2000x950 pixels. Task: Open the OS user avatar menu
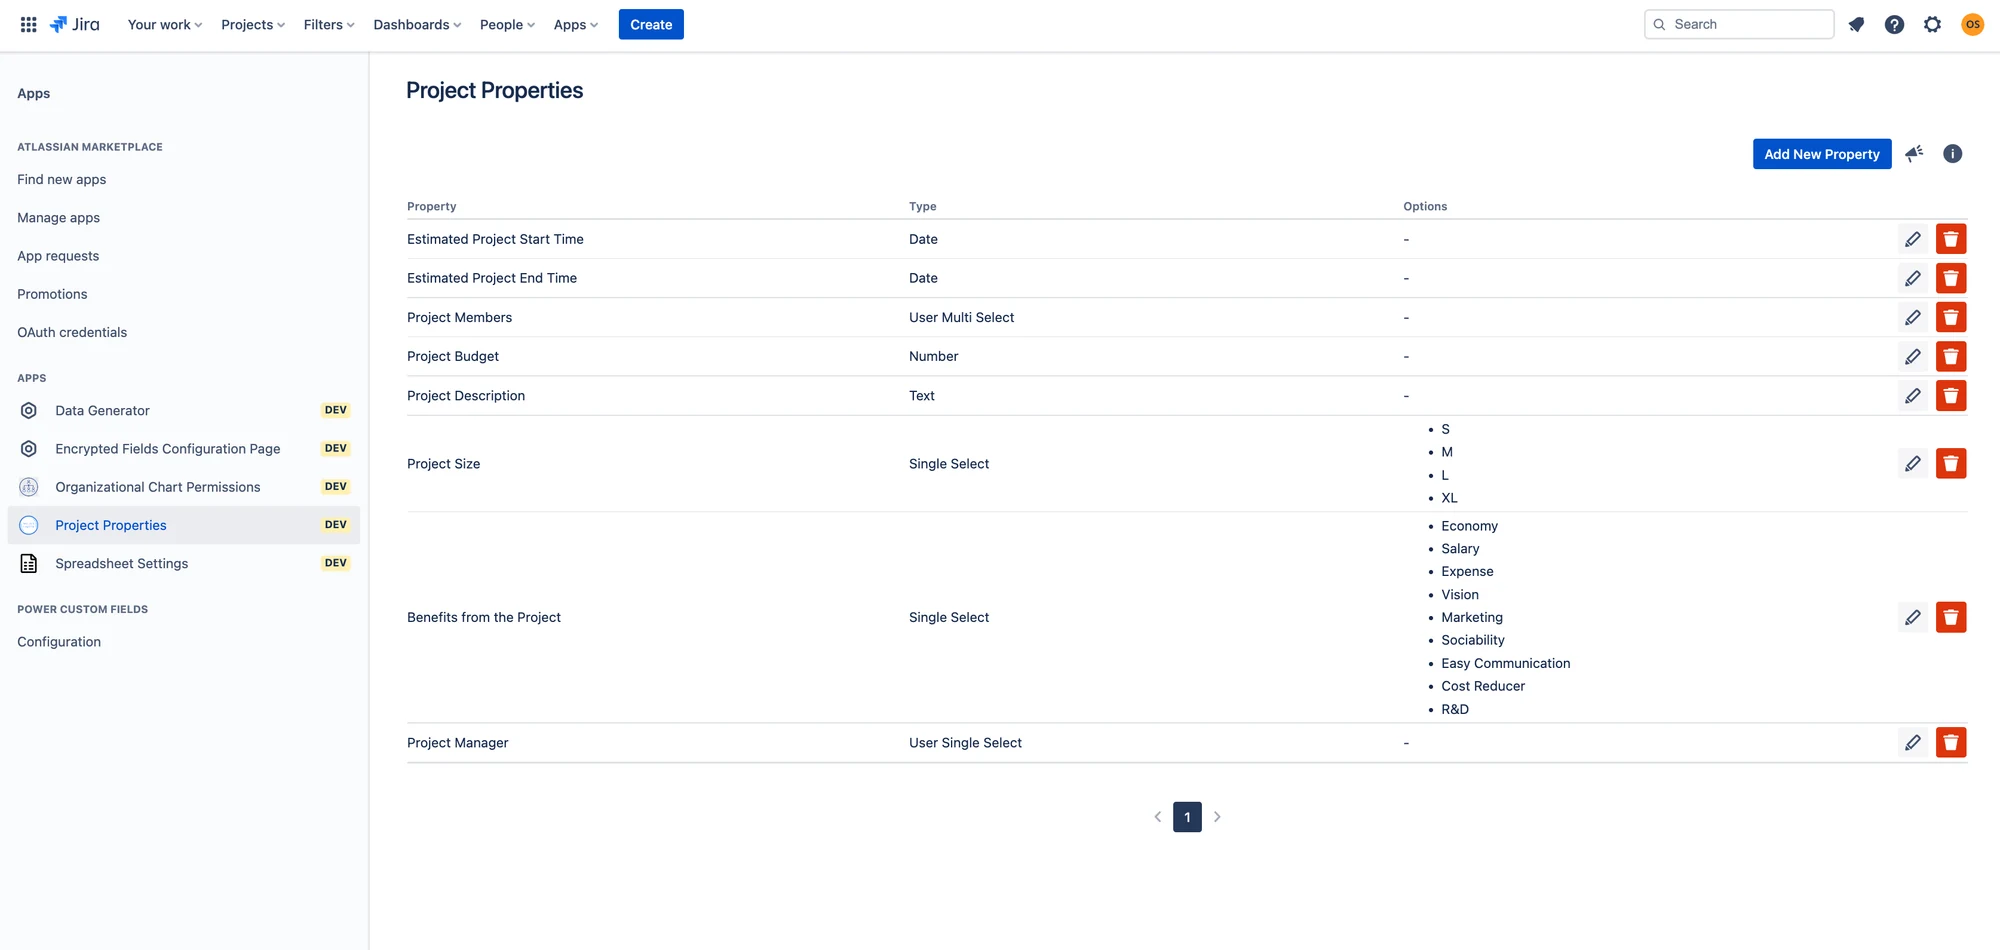click(x=1972, y=24)
